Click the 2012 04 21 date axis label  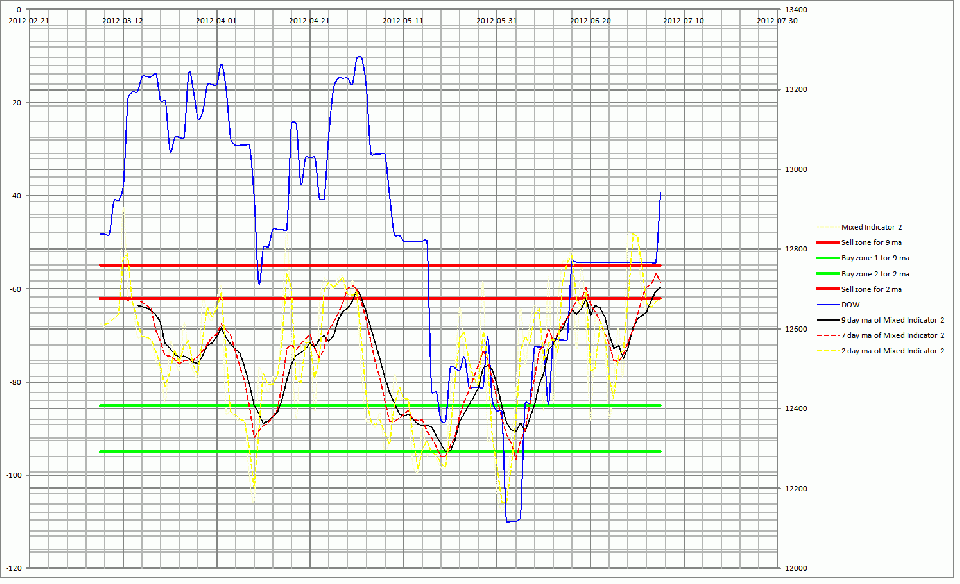click(309, 21)
